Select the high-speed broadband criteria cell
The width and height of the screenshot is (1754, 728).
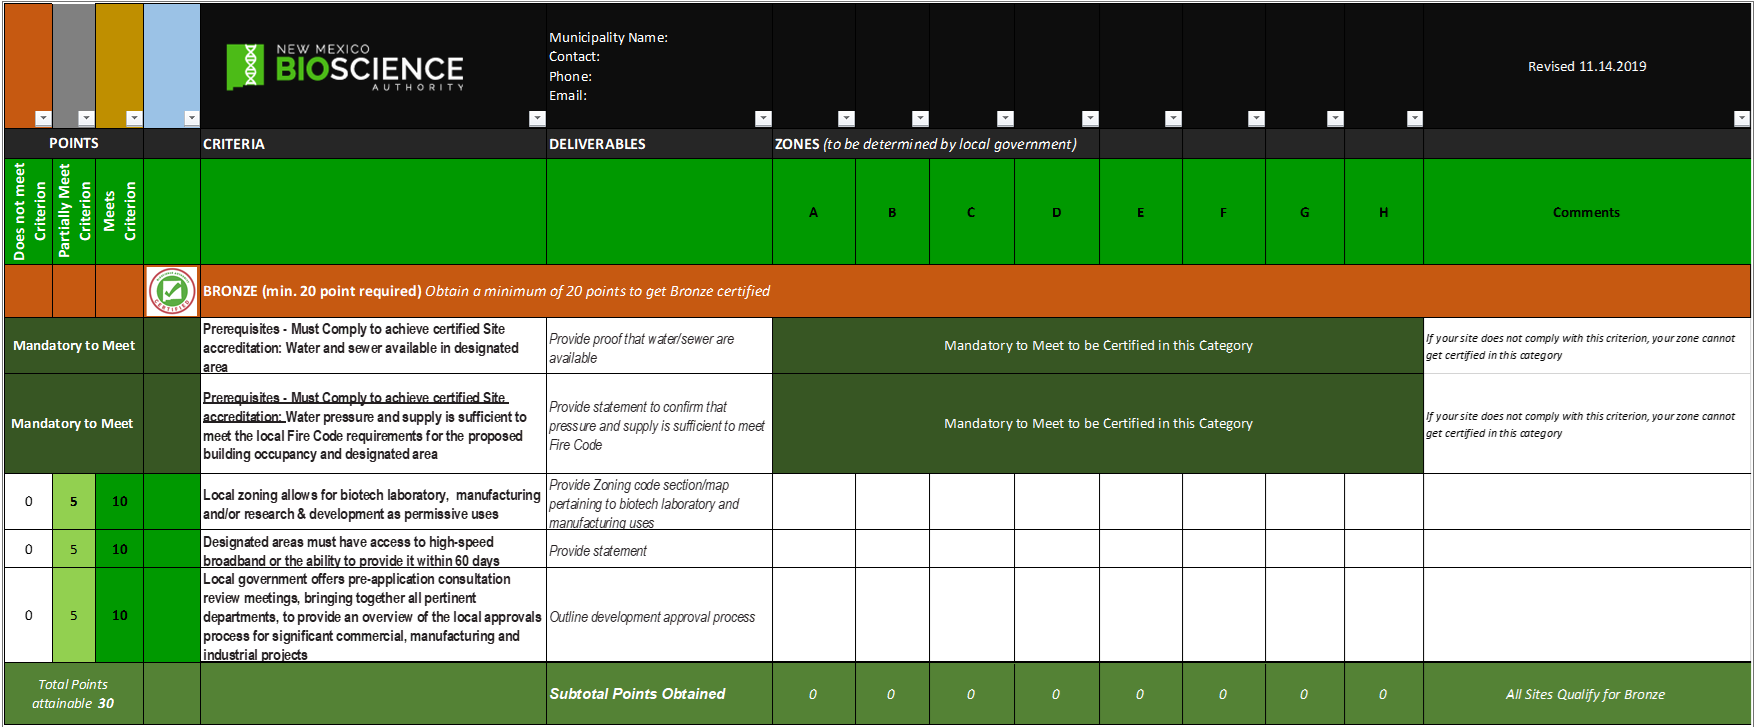pos(373,549)
